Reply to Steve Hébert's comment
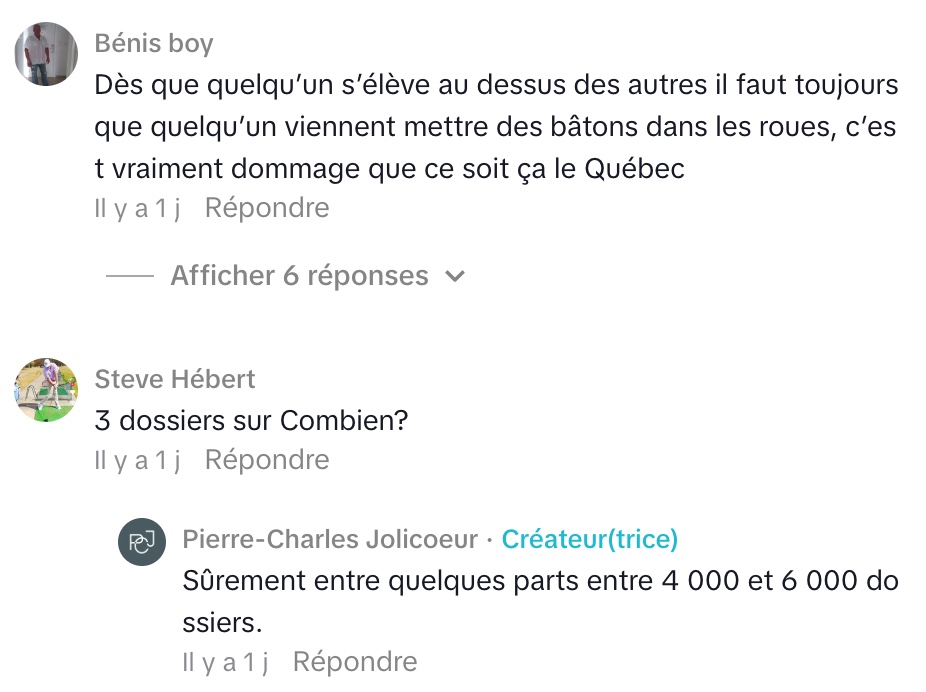Screen dimensions: 926x692 [x=266, y=460]
